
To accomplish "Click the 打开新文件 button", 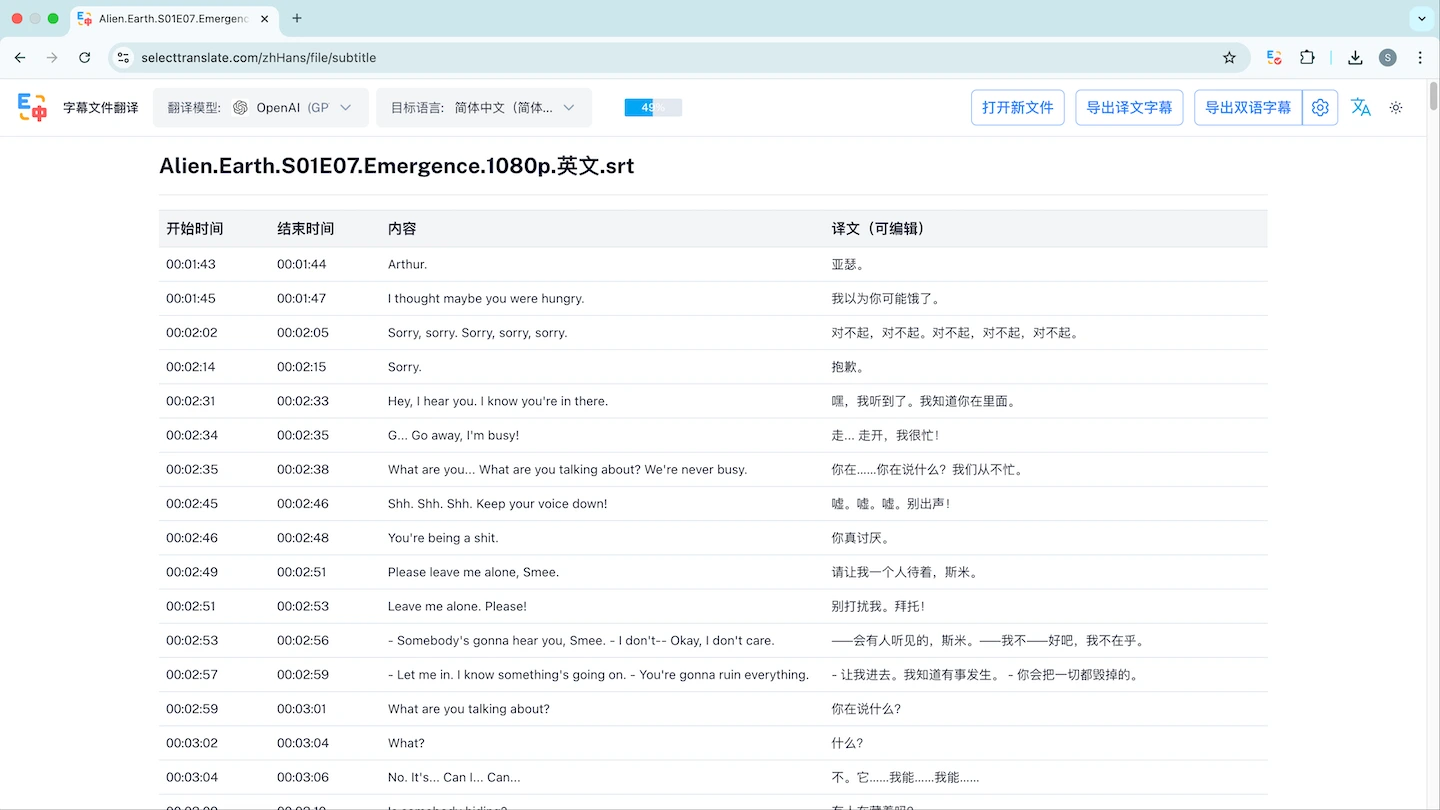I will [1017, 107].
